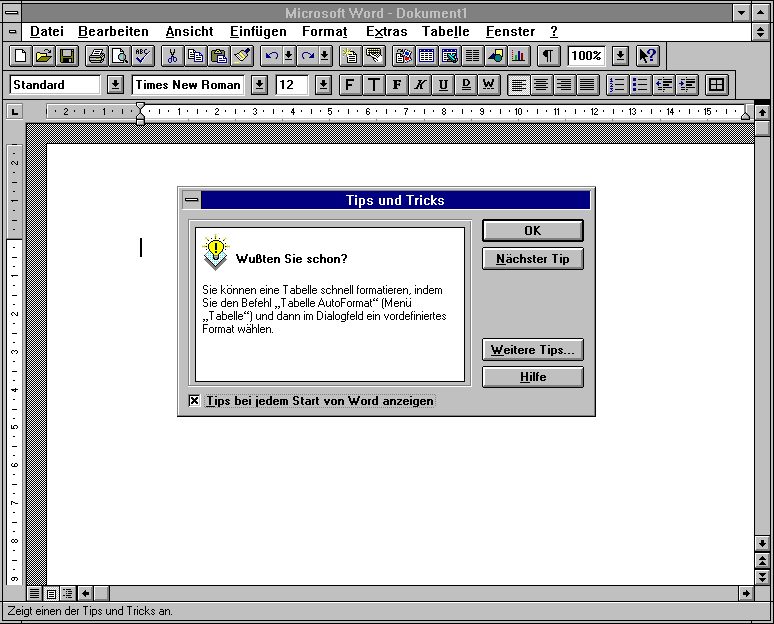Screen dimensions: 774x624
Task: Align text to the right
Action: pos(564,85)
